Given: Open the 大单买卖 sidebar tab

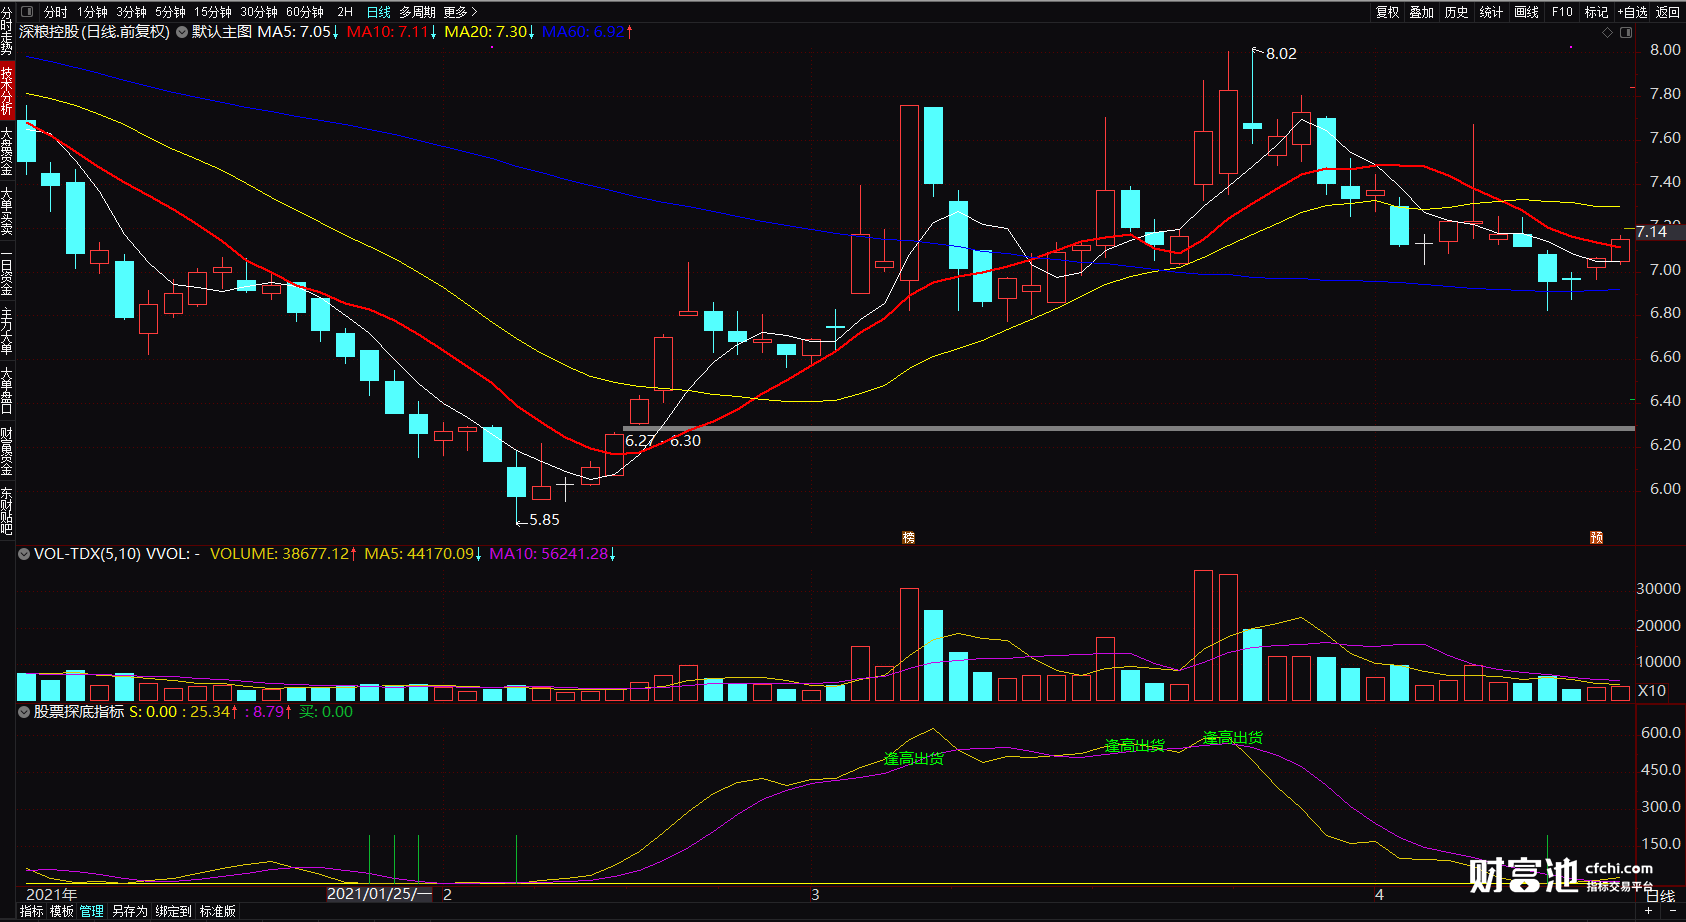Looking at the screenshot, I should point(7,211).
